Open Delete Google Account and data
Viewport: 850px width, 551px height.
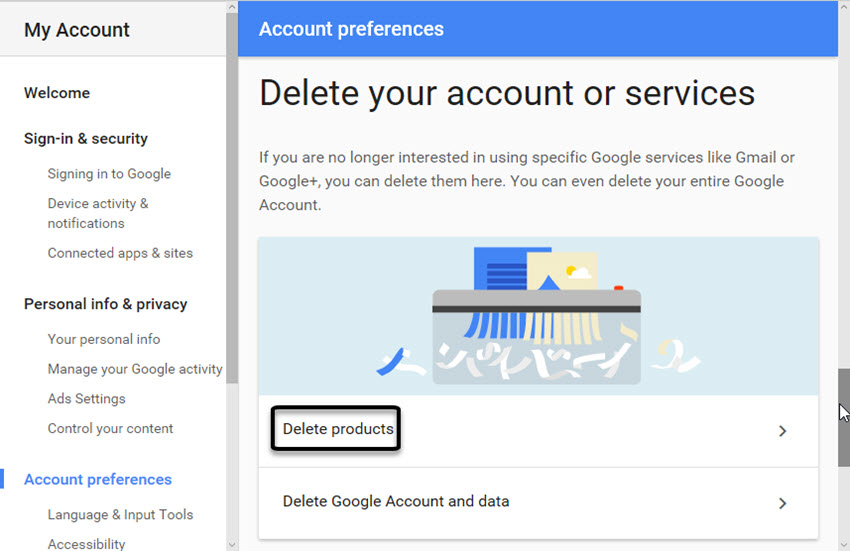396,501
